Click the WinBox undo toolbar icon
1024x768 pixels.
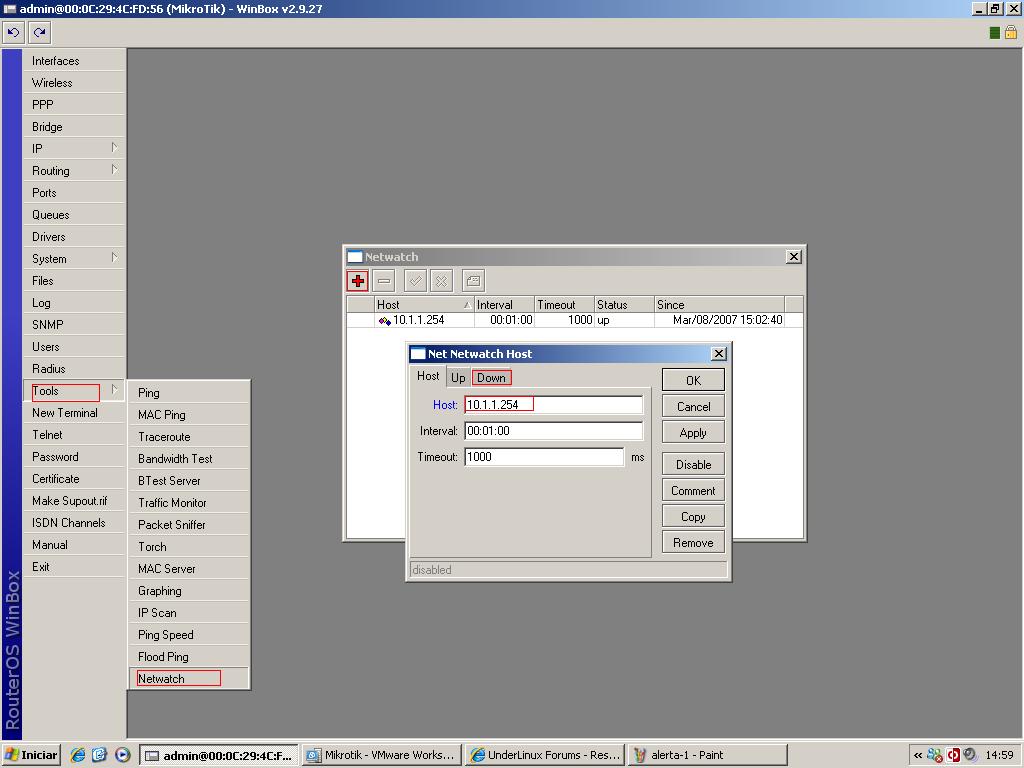(x=14, y=32)
